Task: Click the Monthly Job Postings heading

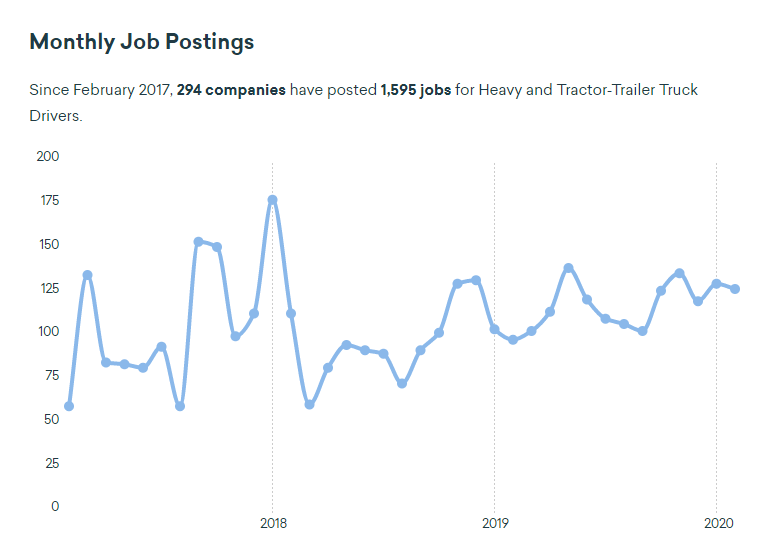Action: tap(142, 42)
